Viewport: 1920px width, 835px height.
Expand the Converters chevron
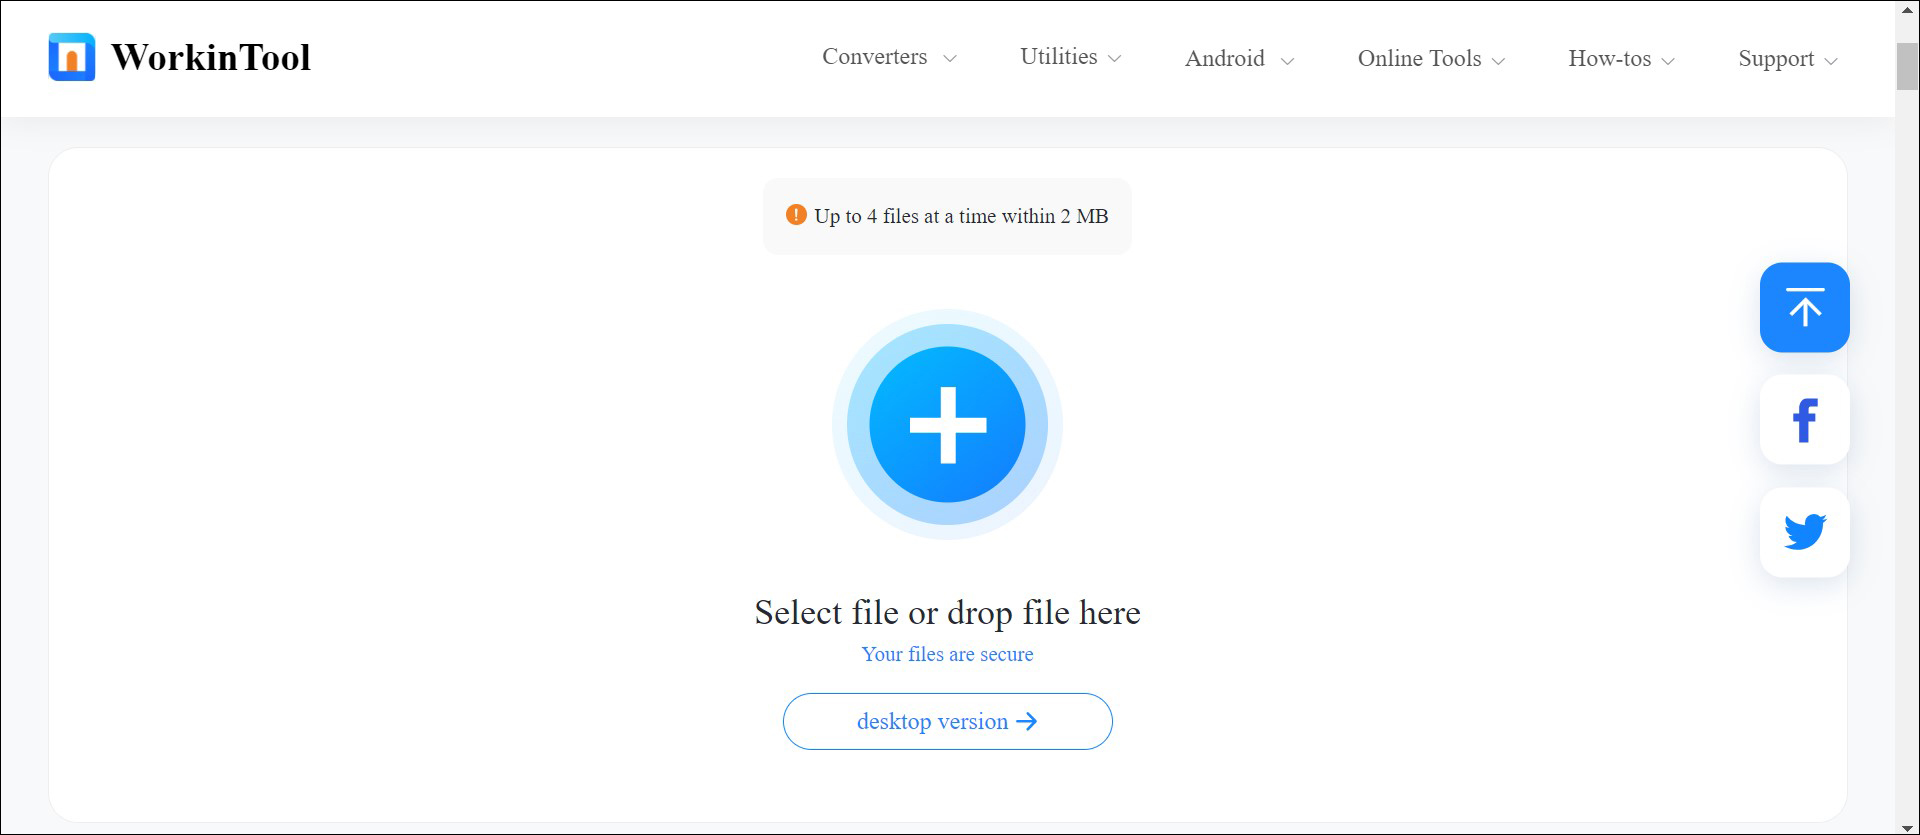950,59
